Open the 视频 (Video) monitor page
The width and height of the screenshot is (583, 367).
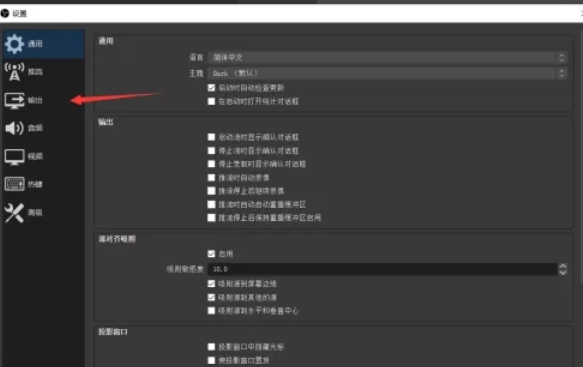point(43,156)
